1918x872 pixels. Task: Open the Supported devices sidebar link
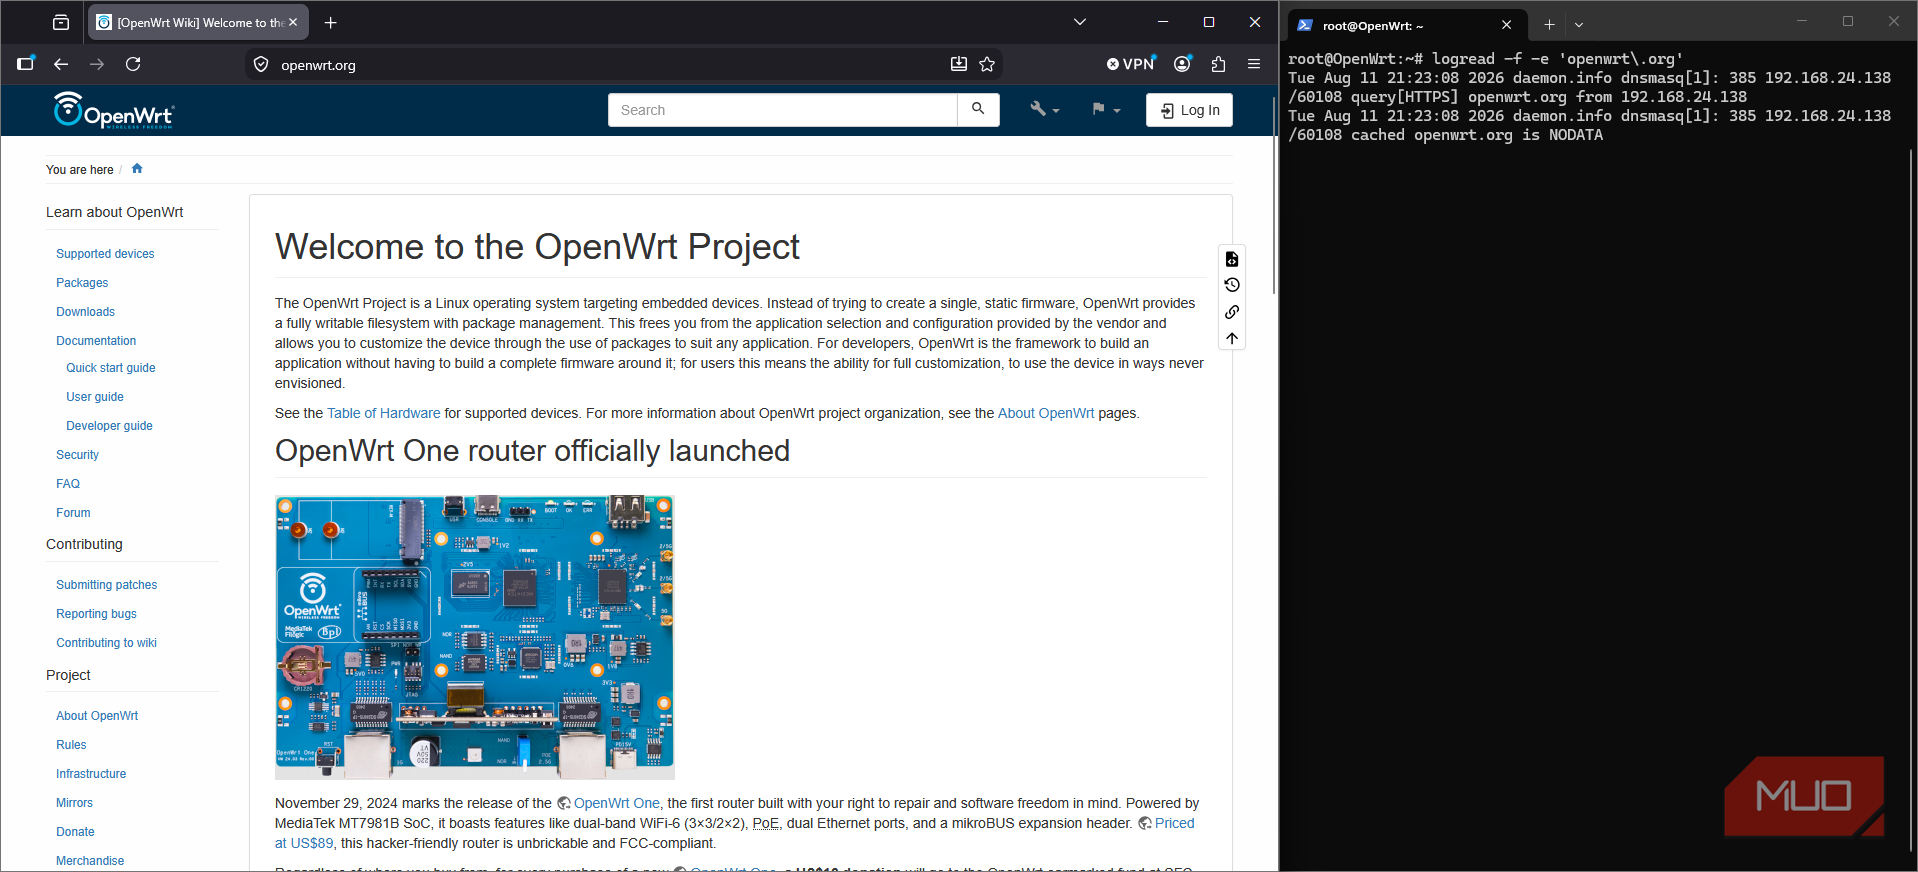coord(105,254)
